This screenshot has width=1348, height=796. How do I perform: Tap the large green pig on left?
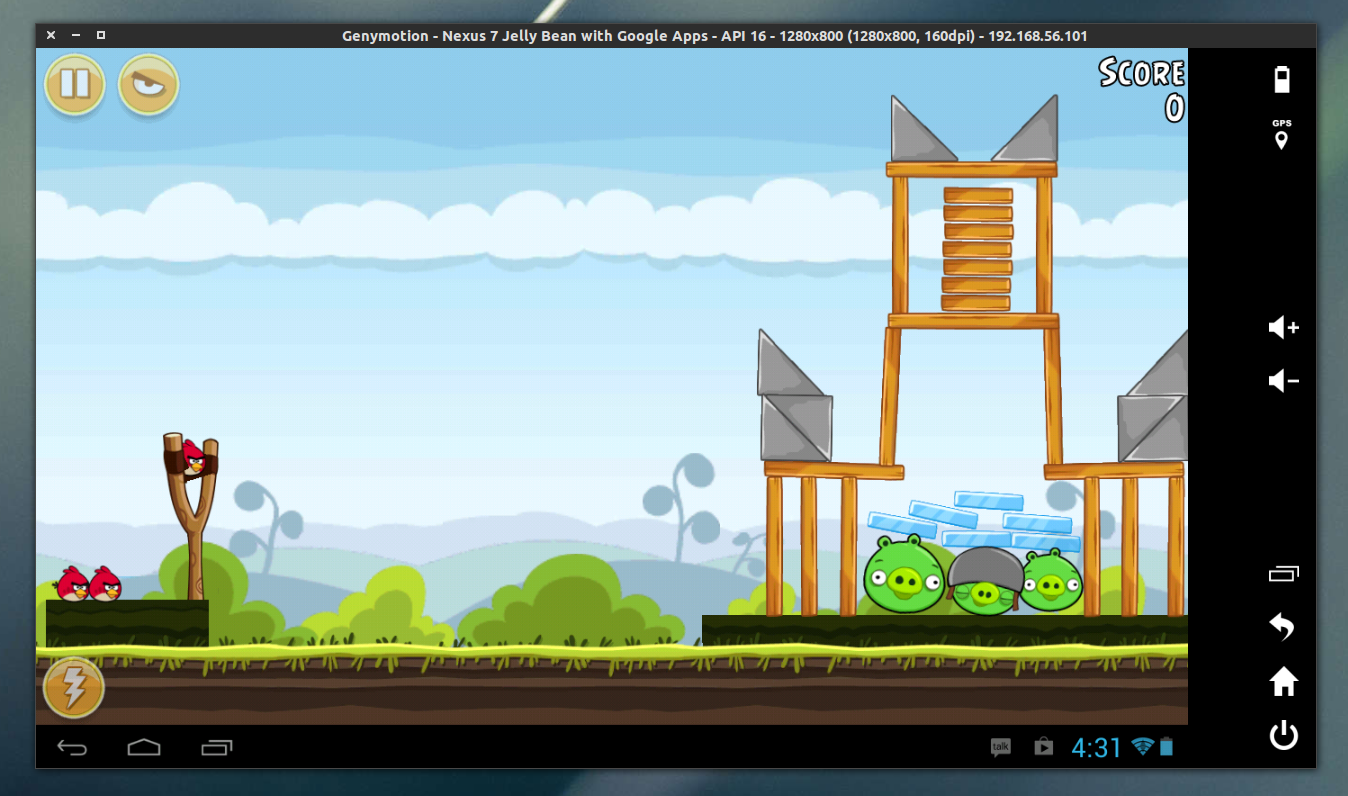(x=904, y=575)
